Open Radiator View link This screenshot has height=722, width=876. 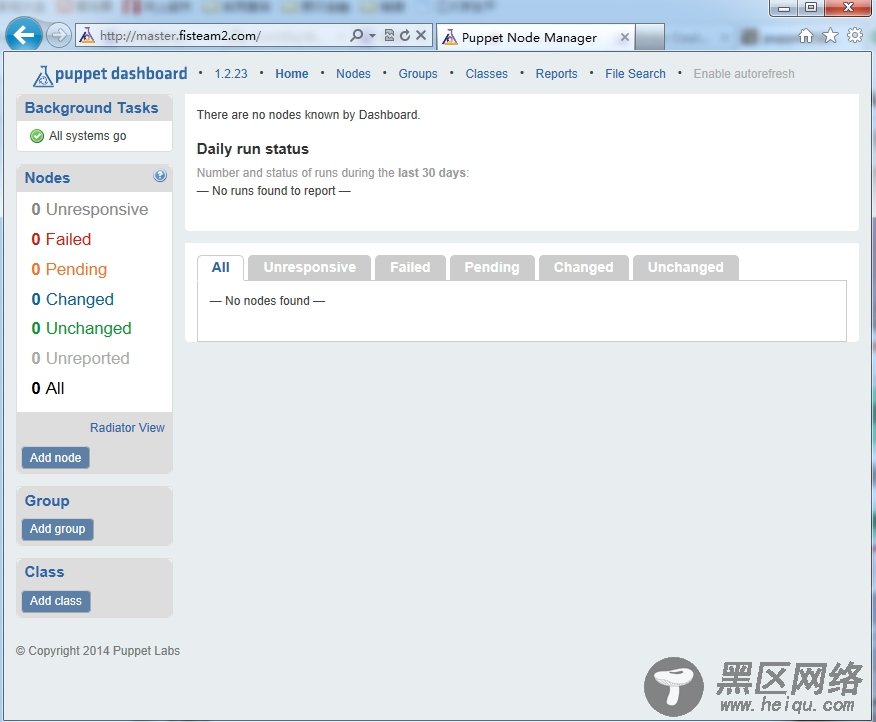(x=127, y=428)
